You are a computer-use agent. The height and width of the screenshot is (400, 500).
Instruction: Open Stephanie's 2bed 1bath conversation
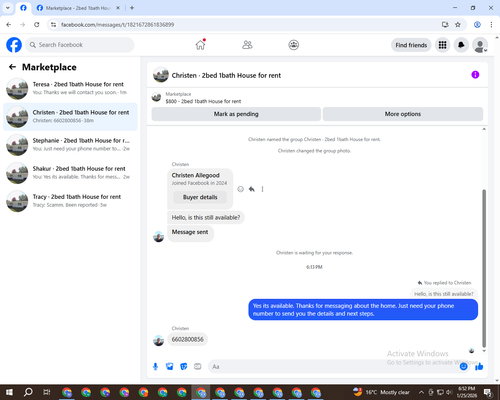pos(70,145)
